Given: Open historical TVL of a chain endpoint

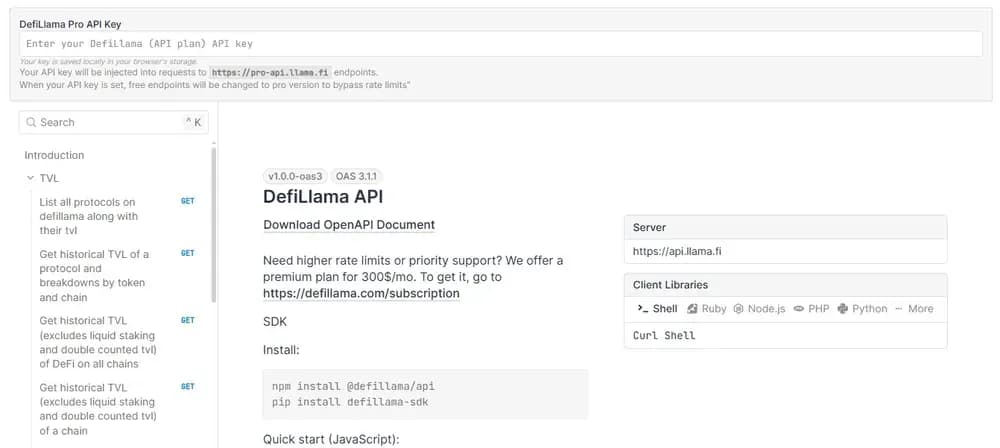Looking at the screenshot, I should pos(117,409).
